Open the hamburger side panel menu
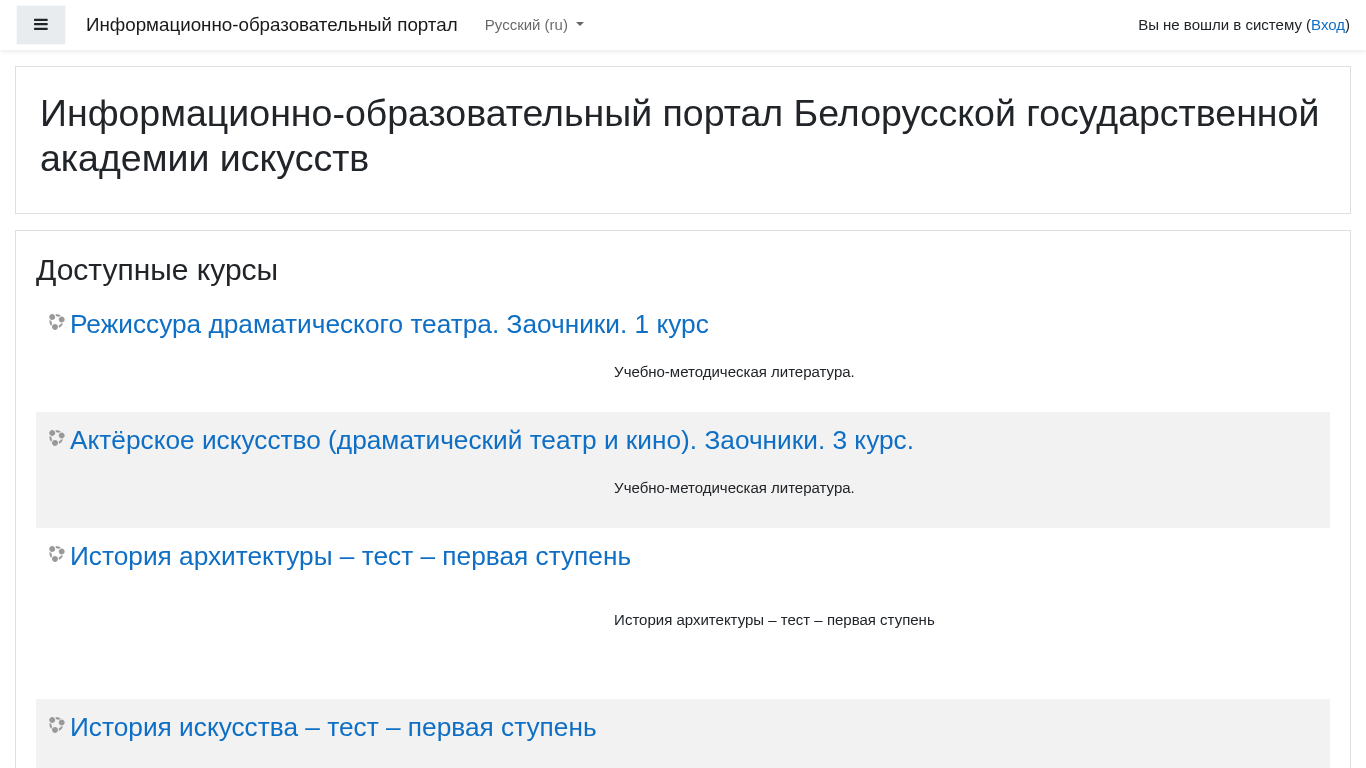The image size is (1366, 768). 41,25
